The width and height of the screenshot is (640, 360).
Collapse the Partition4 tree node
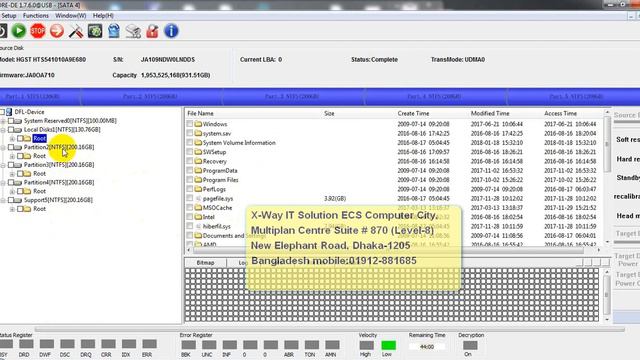pos(3,182)
